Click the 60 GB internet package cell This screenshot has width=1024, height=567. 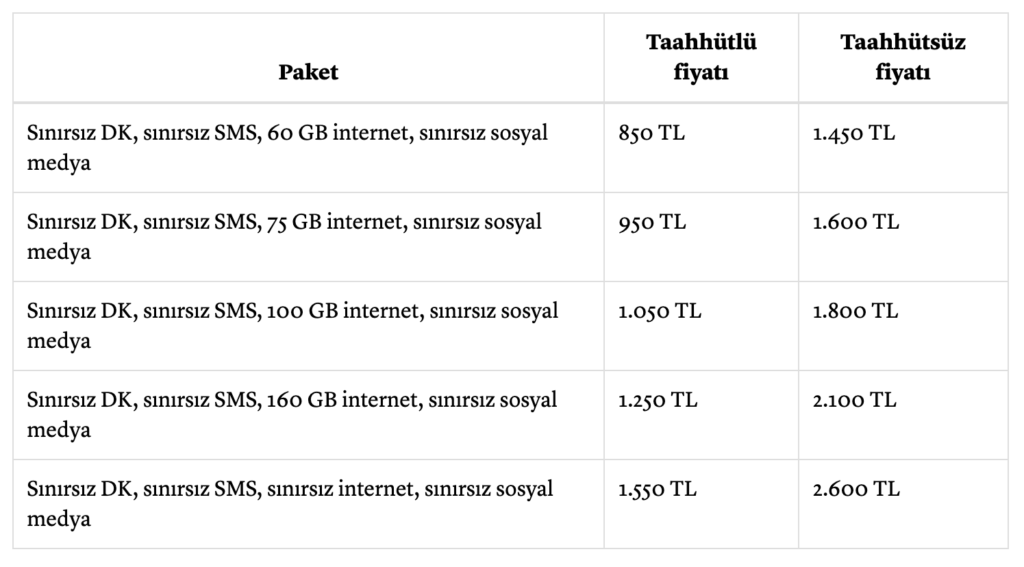[x=288, y=147]
